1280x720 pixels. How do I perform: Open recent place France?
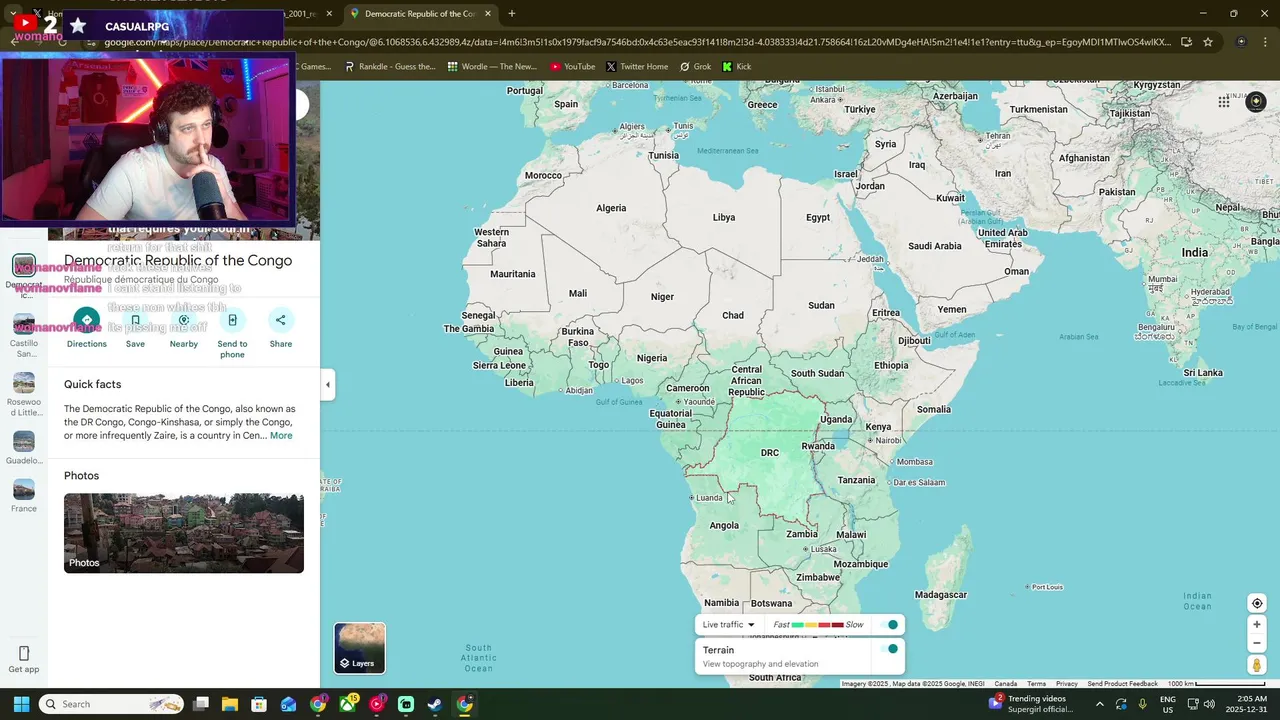(24, 495)
